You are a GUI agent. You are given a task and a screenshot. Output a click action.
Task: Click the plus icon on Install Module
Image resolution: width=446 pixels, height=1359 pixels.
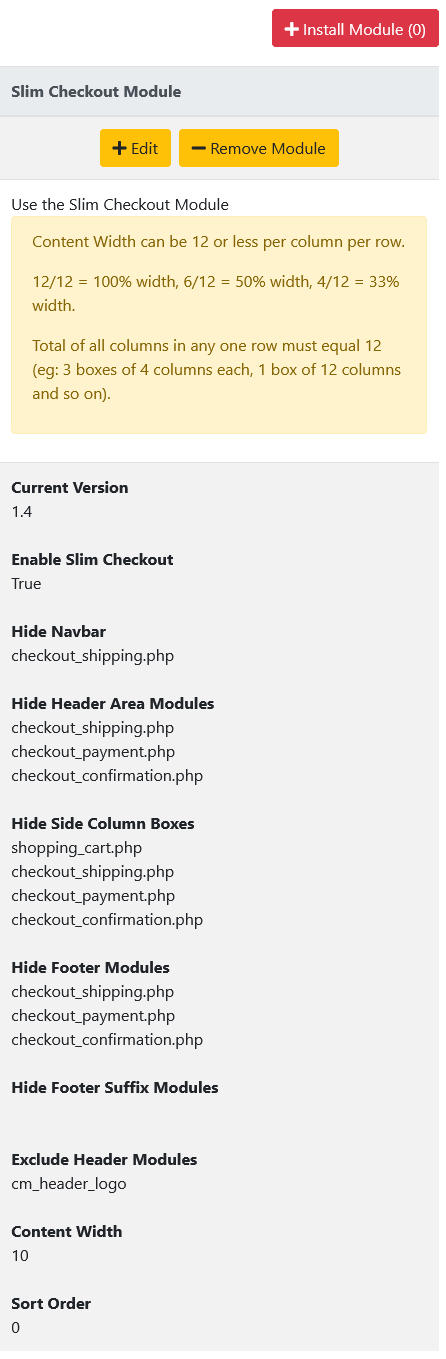pos(292,30)
